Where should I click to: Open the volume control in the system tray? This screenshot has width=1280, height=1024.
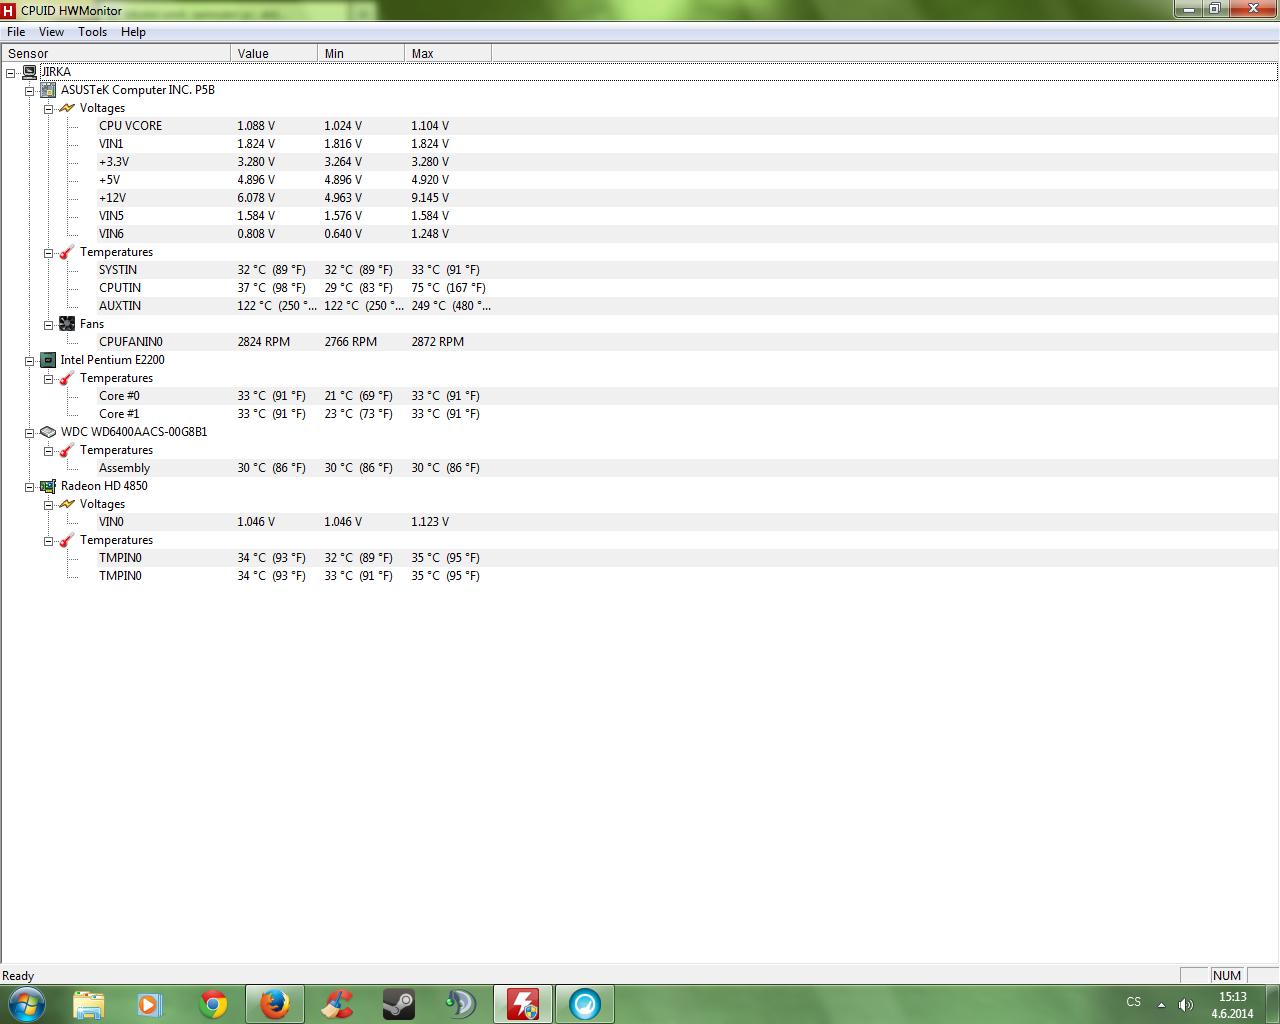pos(1186,1005)
